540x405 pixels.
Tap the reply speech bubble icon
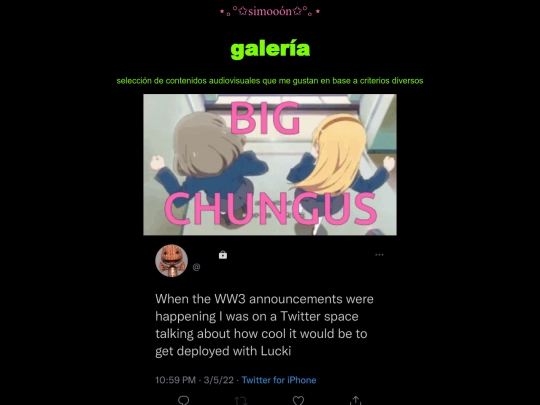pyautogui.click(x=184, y=400)
